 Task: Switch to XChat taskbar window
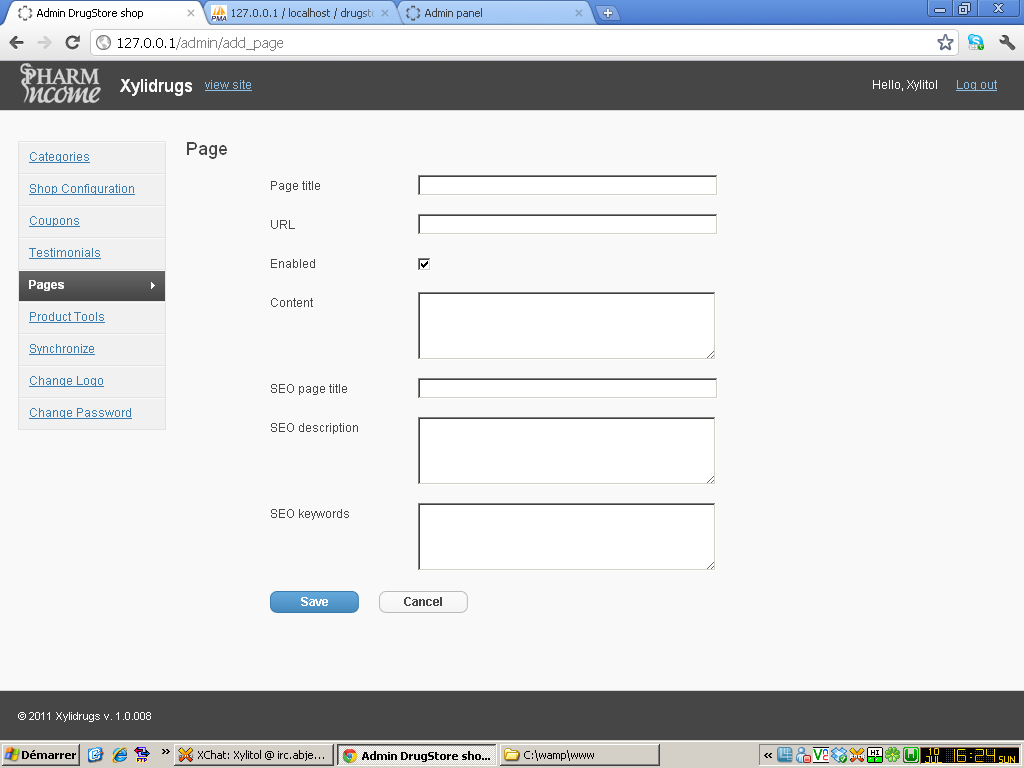click(x=254, y=755)
